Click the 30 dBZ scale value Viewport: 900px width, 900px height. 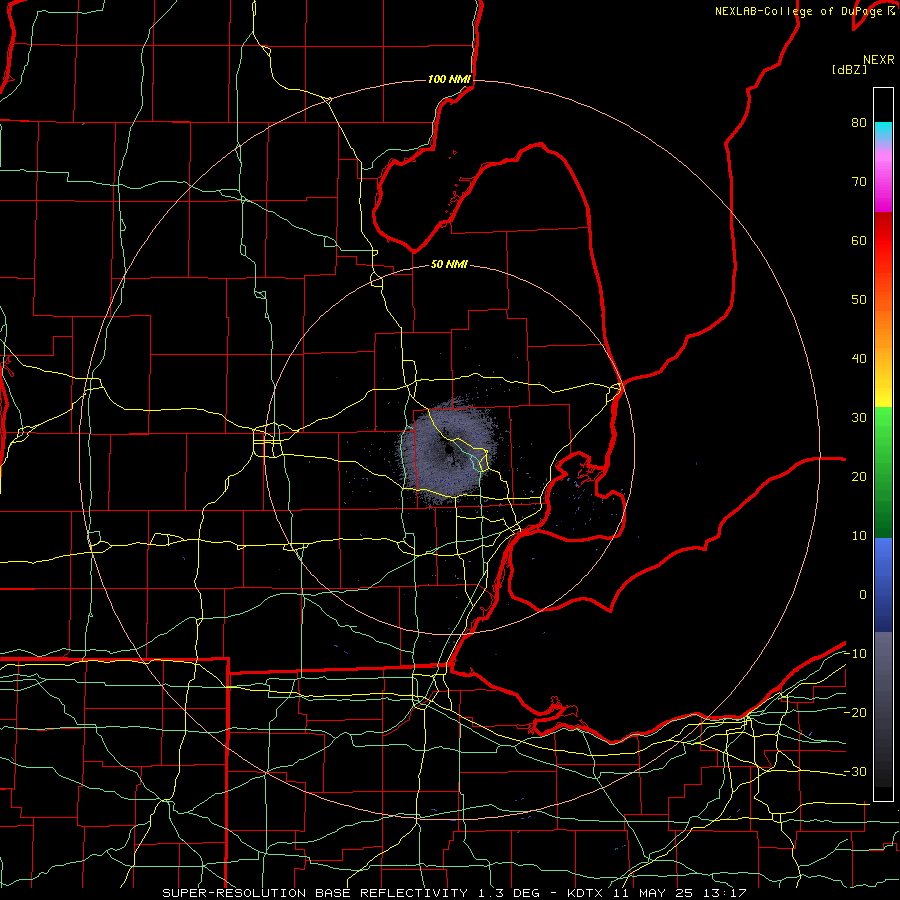tap(859, 418)
